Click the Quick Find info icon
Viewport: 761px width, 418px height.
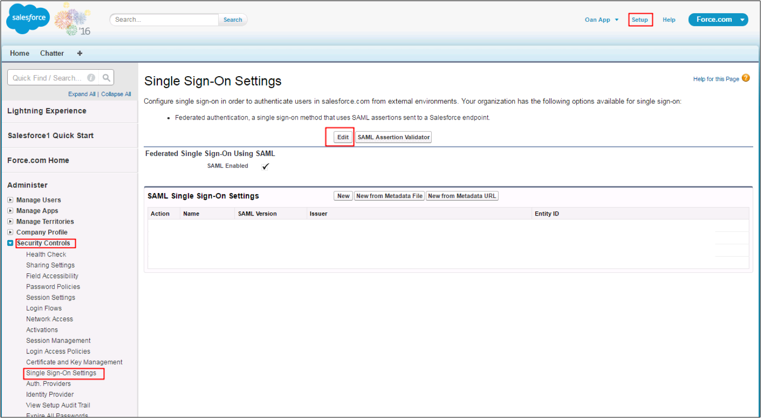click(91, 77)
